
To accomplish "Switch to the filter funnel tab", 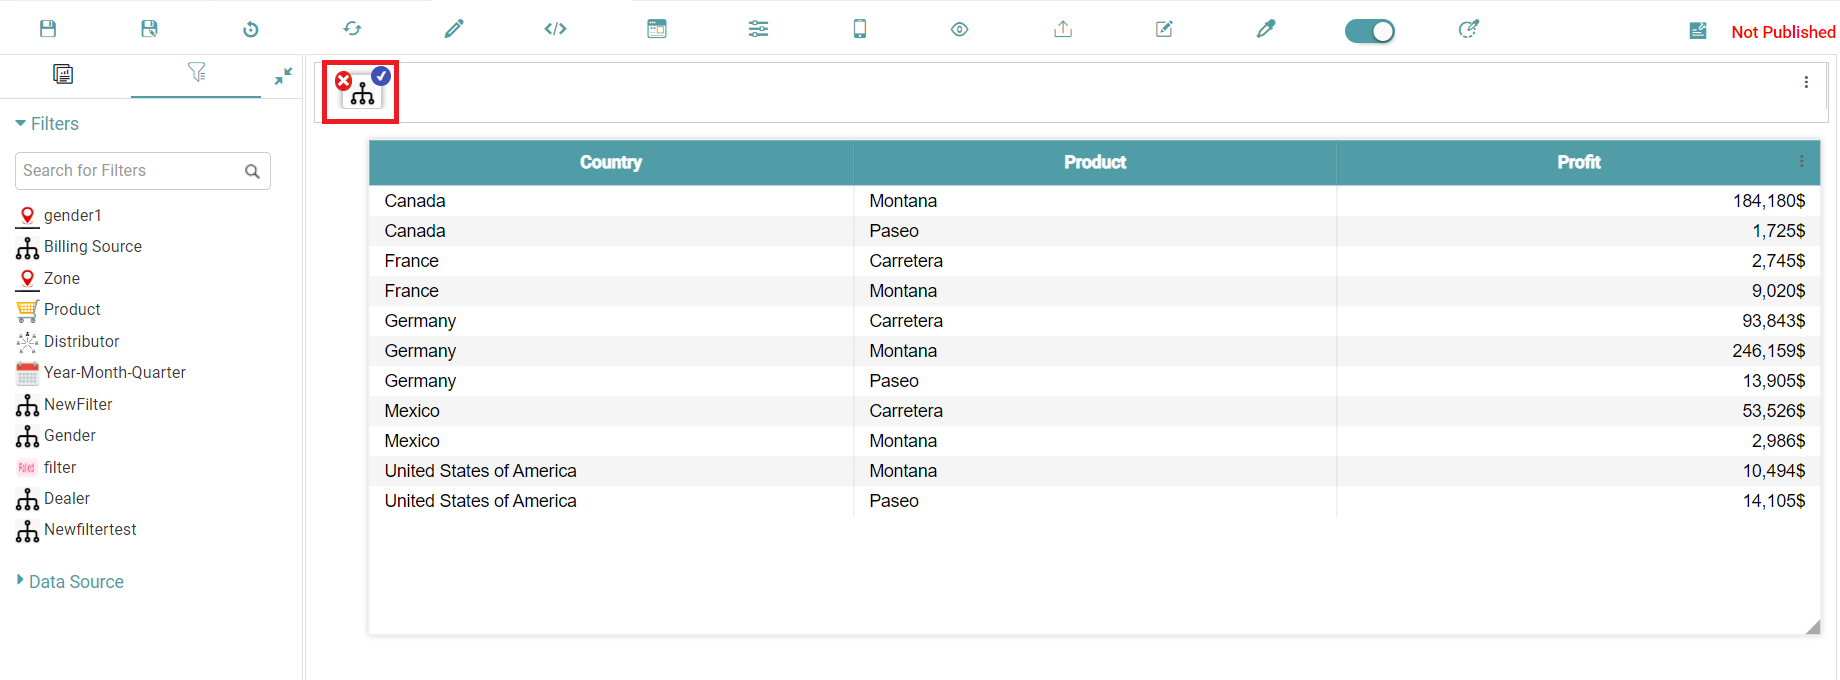I will [196, 73].
